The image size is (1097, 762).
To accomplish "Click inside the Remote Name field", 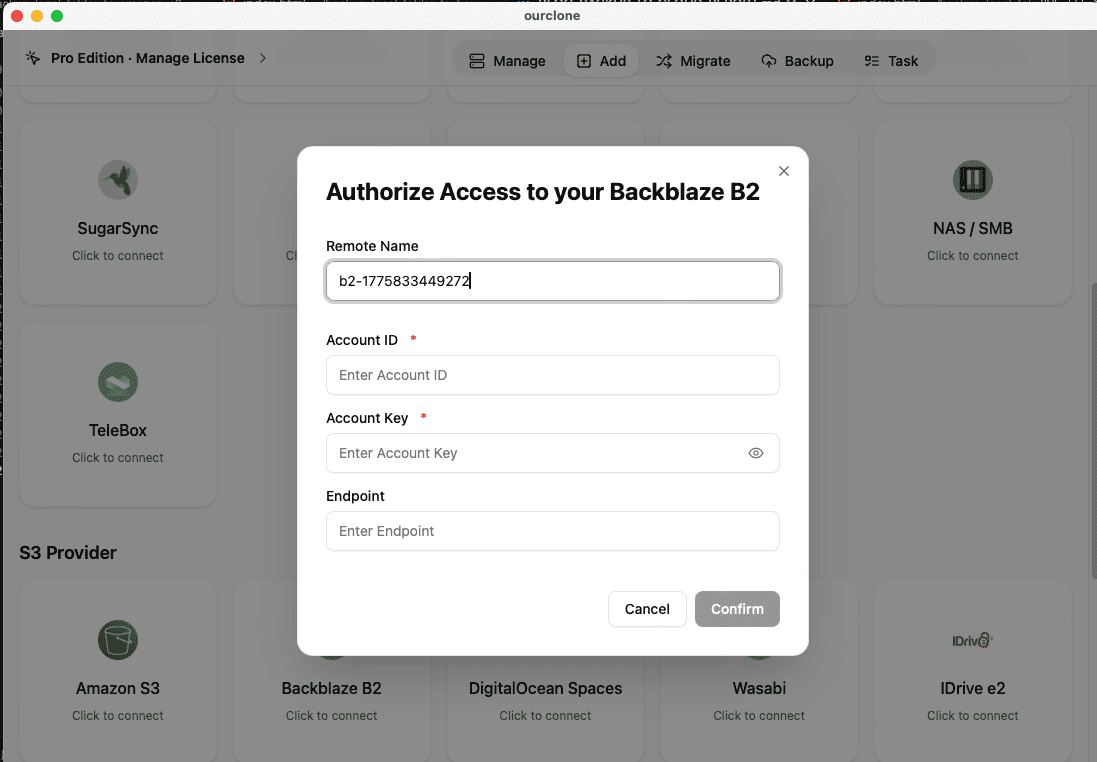I will pos(552,281).
